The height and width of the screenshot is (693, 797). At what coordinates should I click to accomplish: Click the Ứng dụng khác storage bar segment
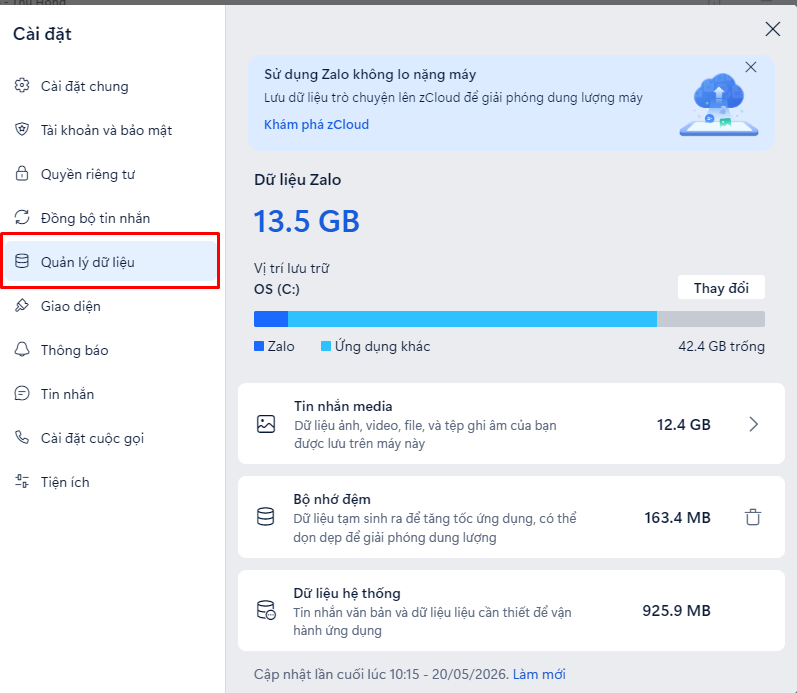pos(472,319)
